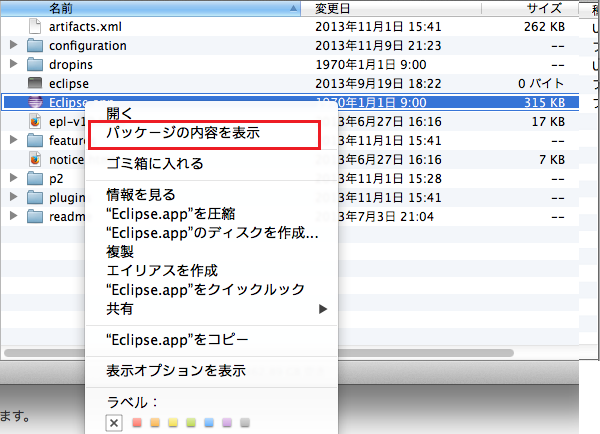600x434 pixels.
Task: Click date 2013年9月19日 18:22
Action: tap(378, 83)
